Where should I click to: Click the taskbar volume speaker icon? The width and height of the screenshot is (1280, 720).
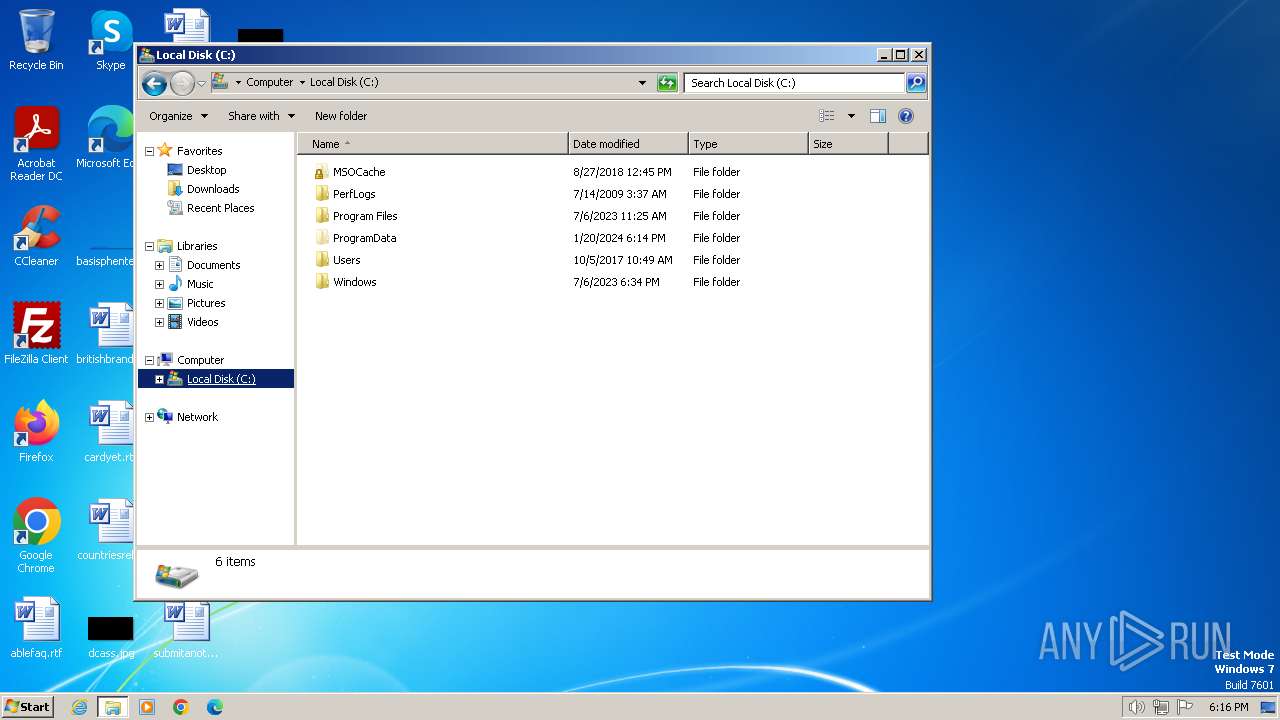pos(1136,707)
